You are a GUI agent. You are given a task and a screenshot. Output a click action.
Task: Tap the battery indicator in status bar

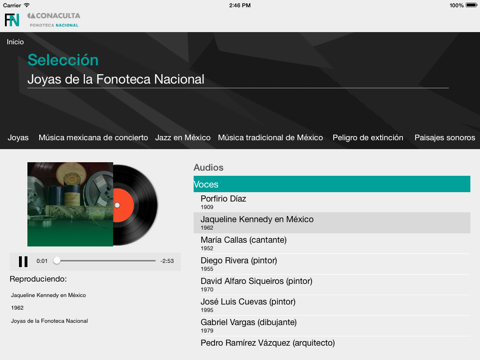(x=472, y=5)
